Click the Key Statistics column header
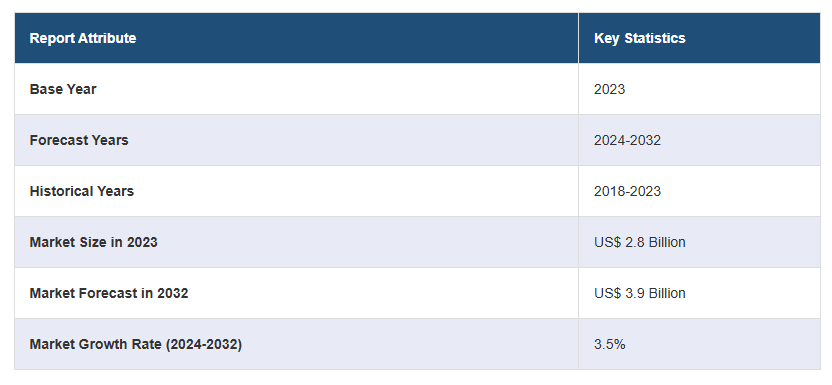Image resolution: width=832 pixels, height=385 pixels. tap(639, 38)
